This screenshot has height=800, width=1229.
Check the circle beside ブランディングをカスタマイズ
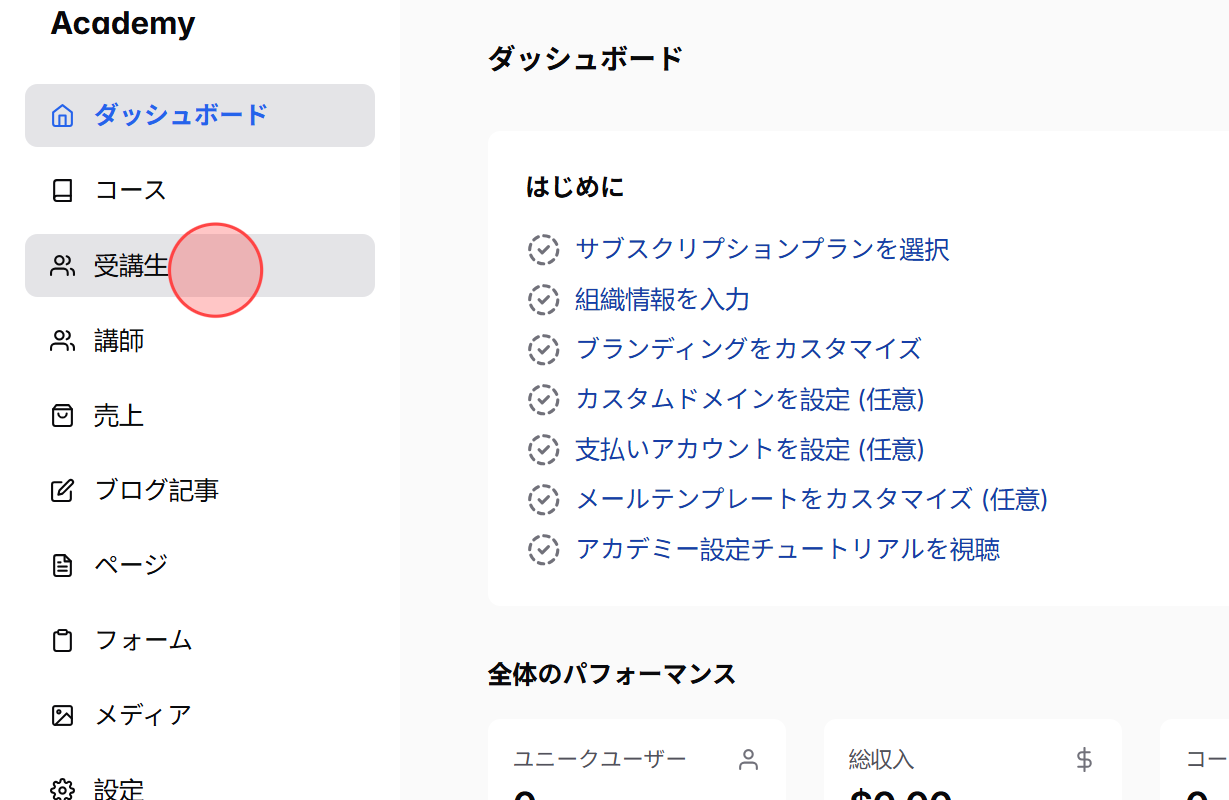point(543,350)
